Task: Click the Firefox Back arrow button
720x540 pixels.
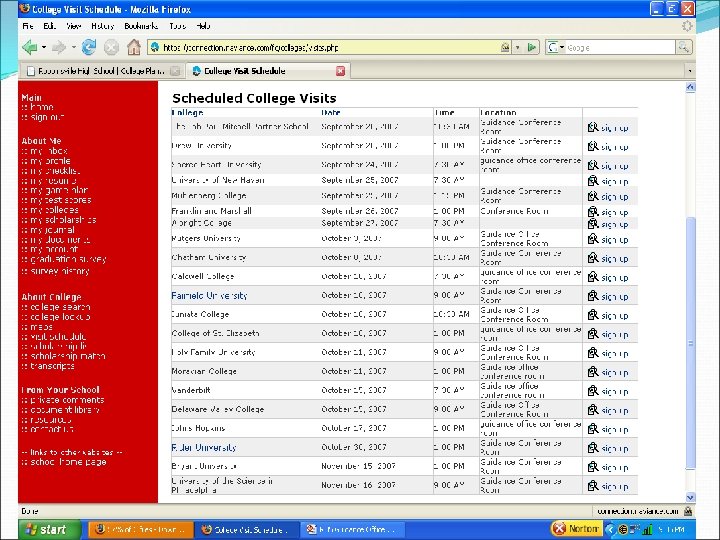Action: point(30,47)
